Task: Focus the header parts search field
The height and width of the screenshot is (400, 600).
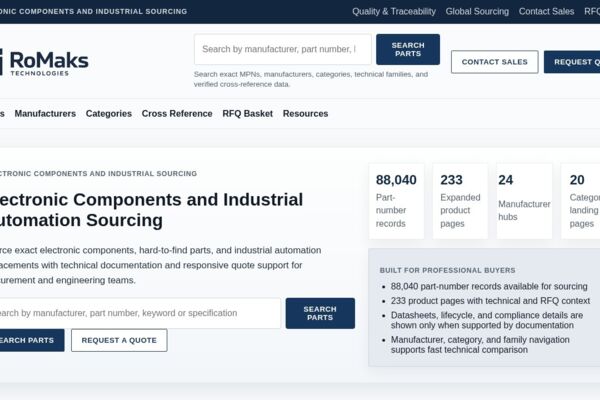Action: pyautogui.click(x=283, y=49)
